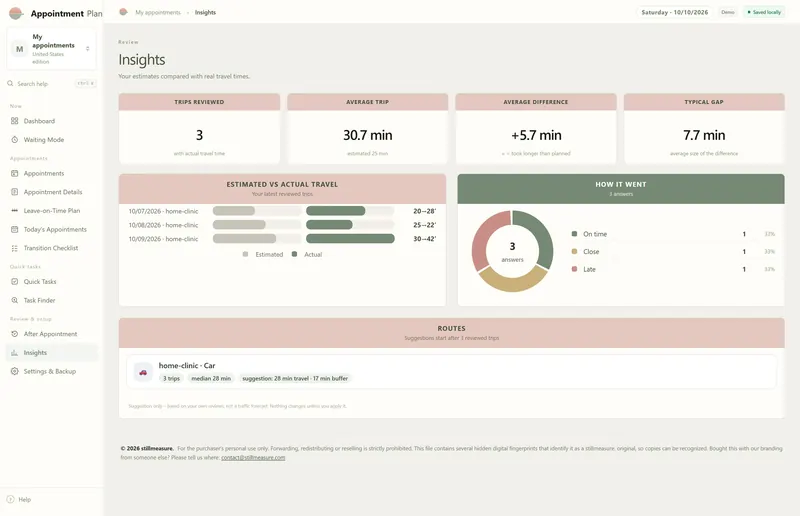This screenshot has width=800, height=516.
Task: Open the Appointment Details icon
Action: tap(14, 192)
